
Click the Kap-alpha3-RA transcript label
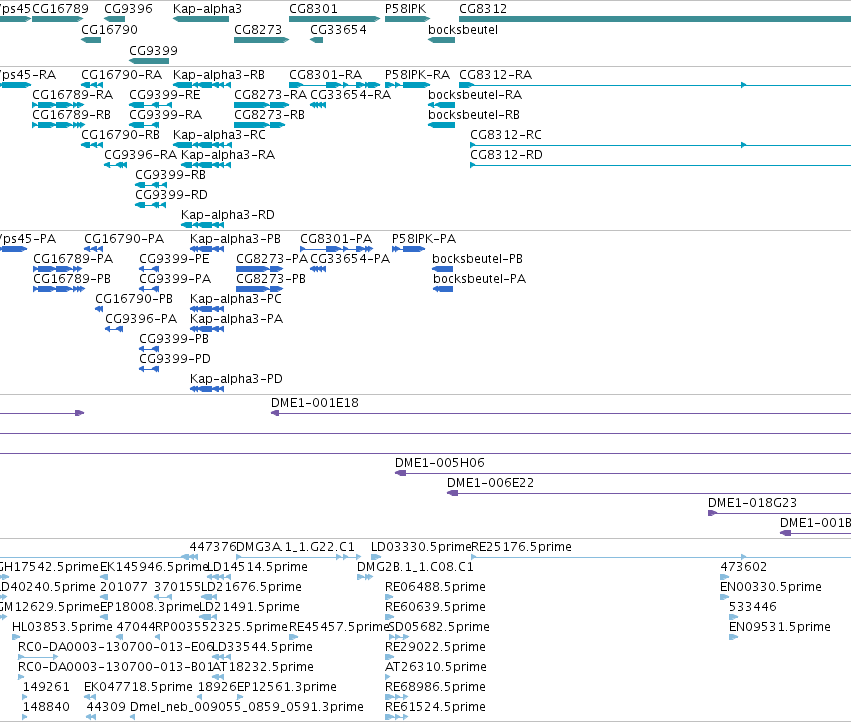click(228, 155)
